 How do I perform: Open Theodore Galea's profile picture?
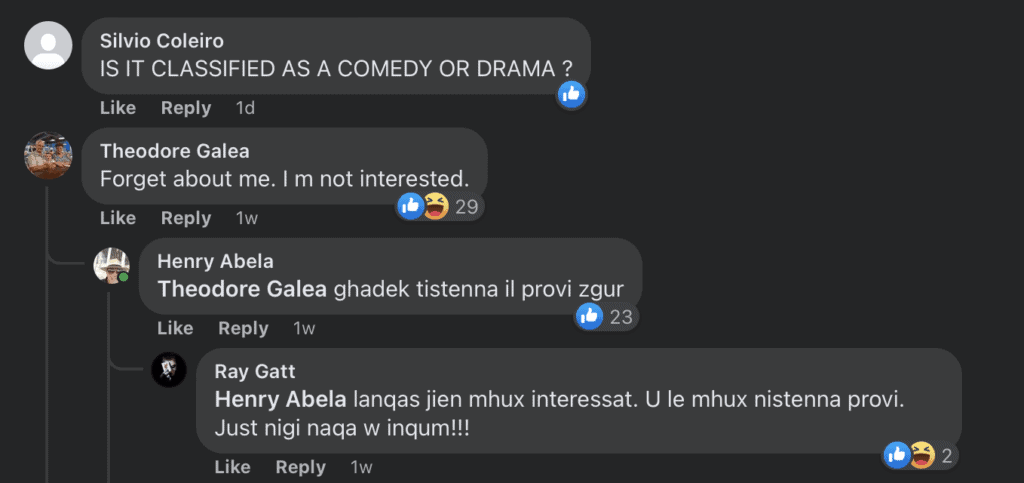pyautogui.click(x=48, y=156)
